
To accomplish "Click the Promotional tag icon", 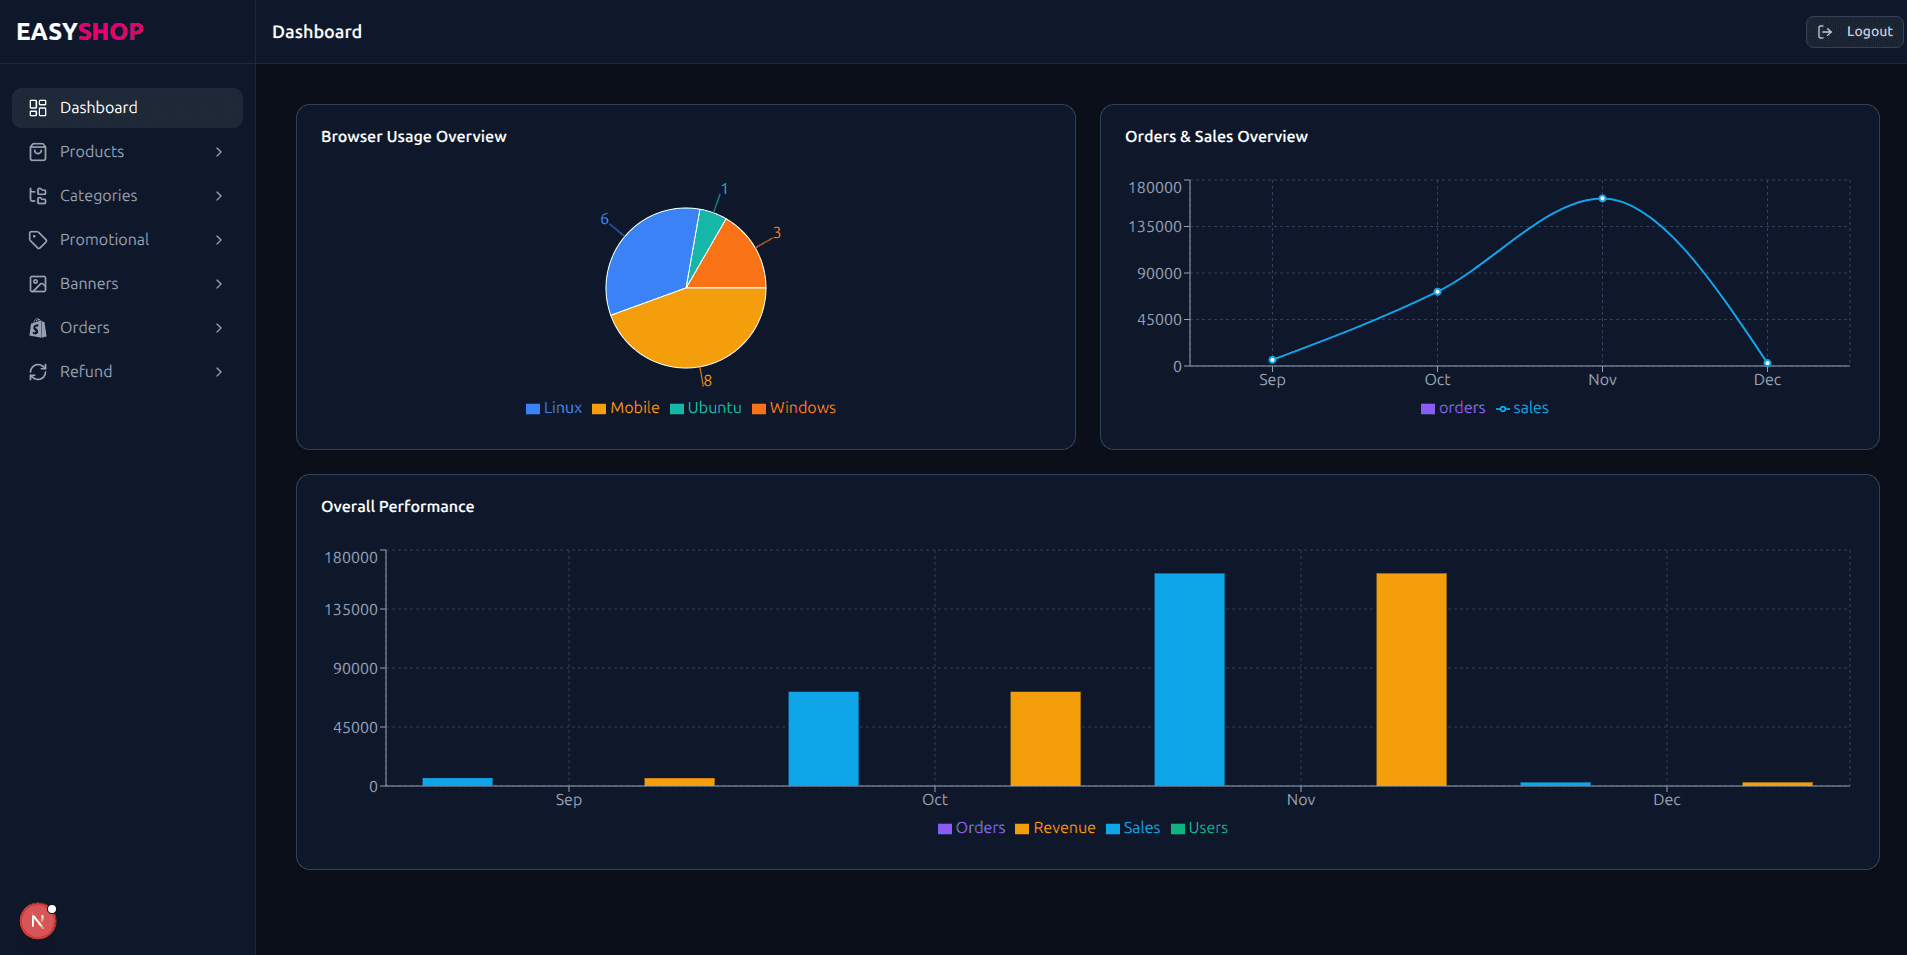I will pos(38,240).
